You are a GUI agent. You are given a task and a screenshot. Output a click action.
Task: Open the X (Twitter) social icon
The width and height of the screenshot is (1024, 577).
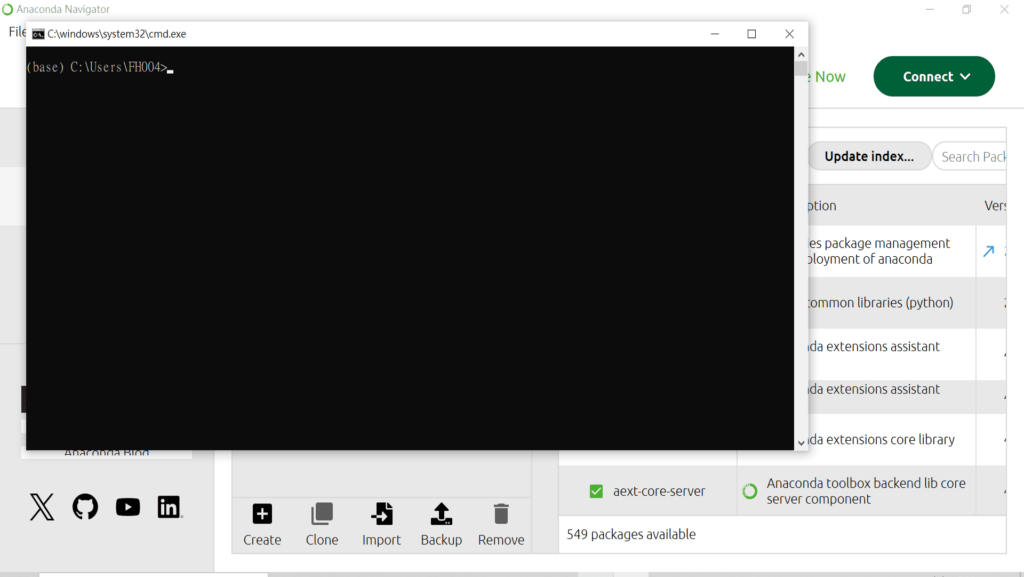click(42, 507)
